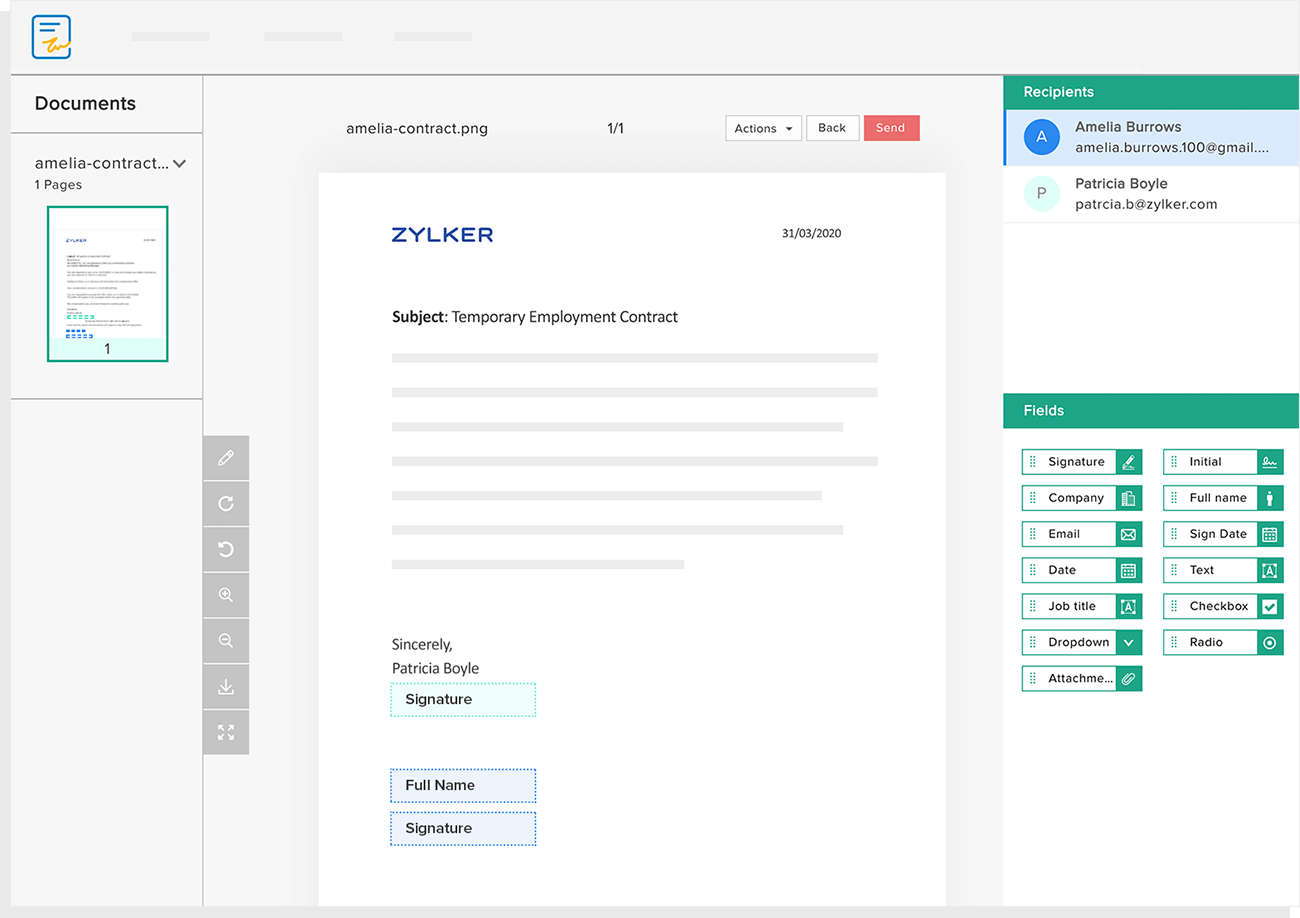Select the pencil edit tool
This screenshot has height=918, width=1300.
coord(226,458)
